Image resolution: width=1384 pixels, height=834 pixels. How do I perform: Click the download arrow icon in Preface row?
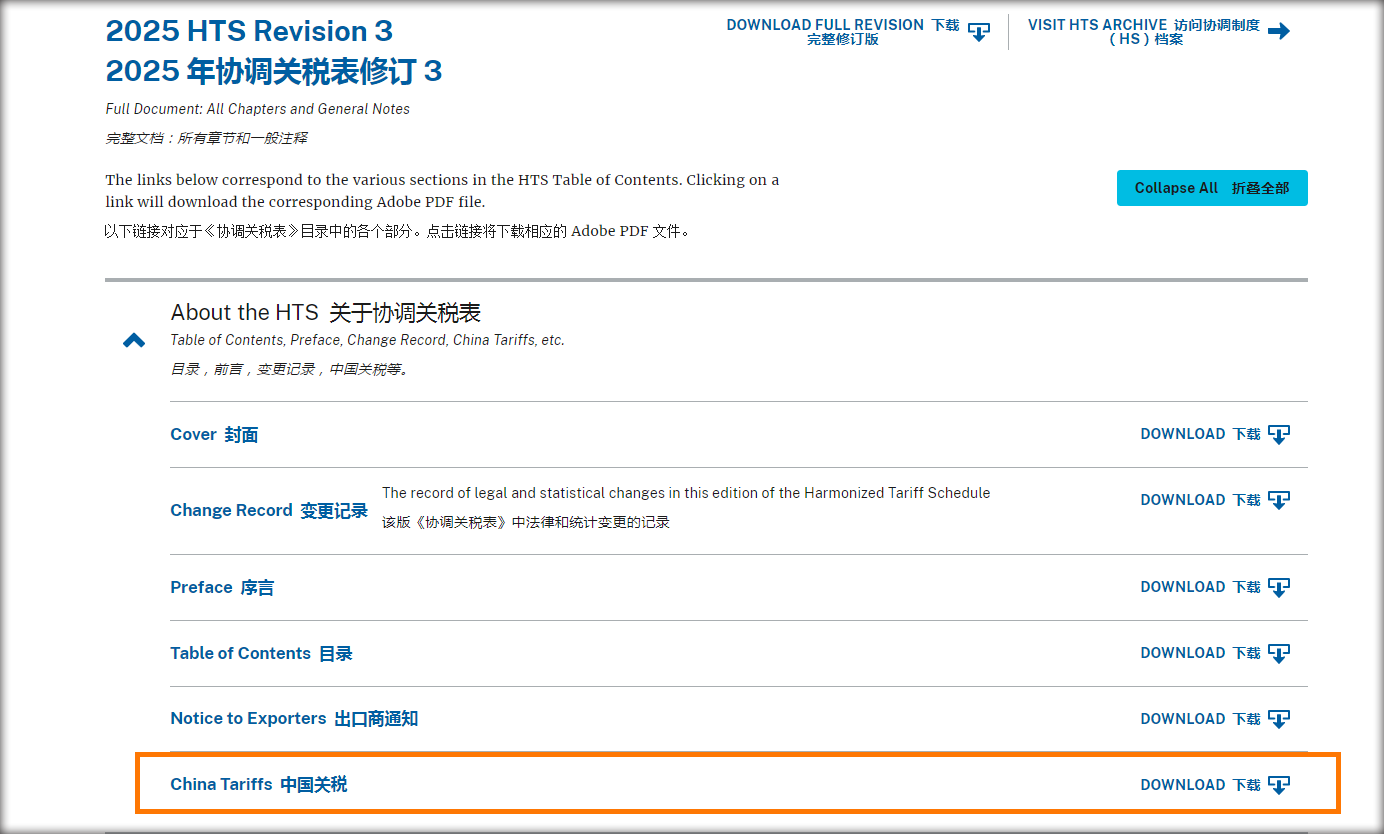1279,587
